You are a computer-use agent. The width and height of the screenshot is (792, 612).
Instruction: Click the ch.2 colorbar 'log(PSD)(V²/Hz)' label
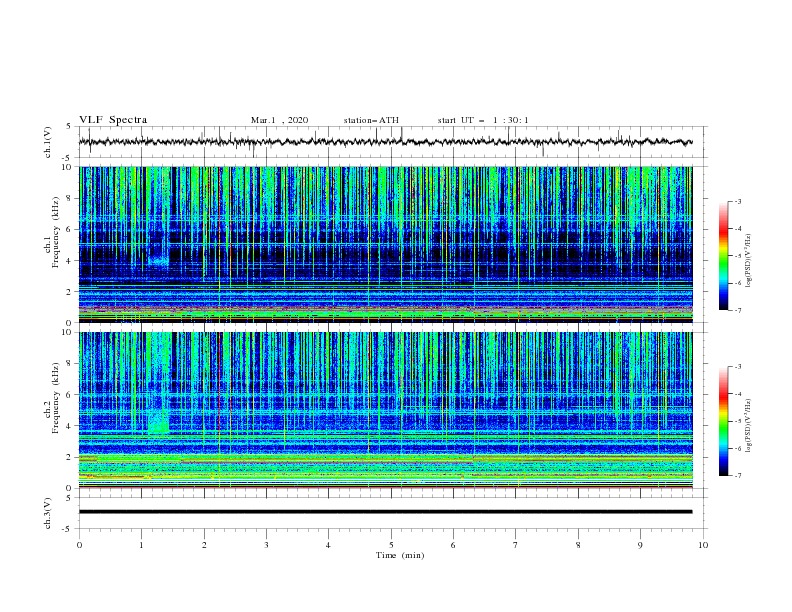(x=749, y=426)
